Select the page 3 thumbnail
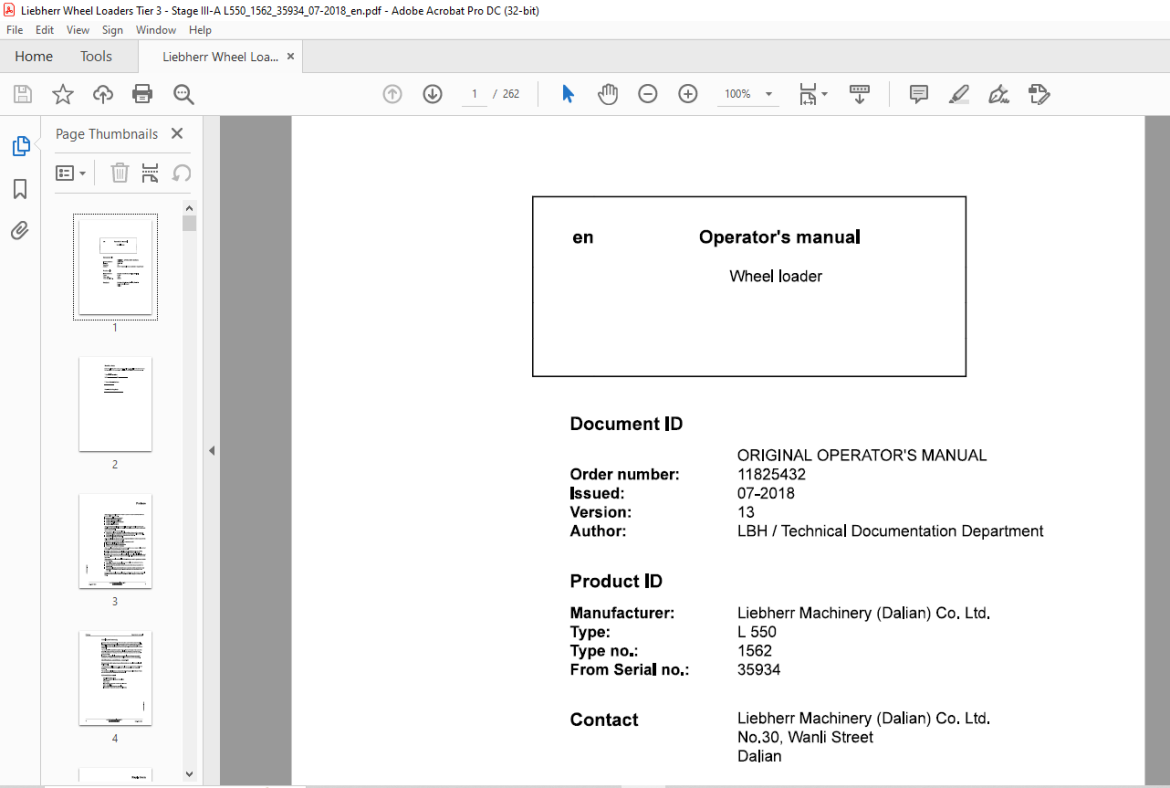The height and width of the screenshot is (788, 1170). [x=115, y=541]
